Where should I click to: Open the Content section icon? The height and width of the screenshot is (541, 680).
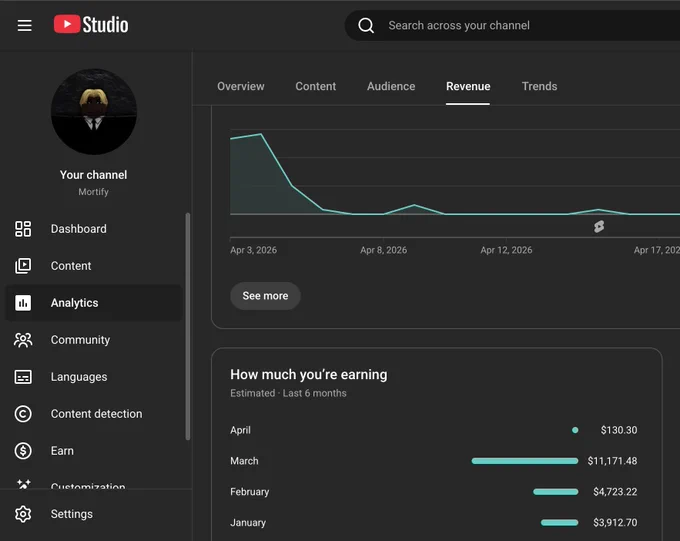point(23,266)
